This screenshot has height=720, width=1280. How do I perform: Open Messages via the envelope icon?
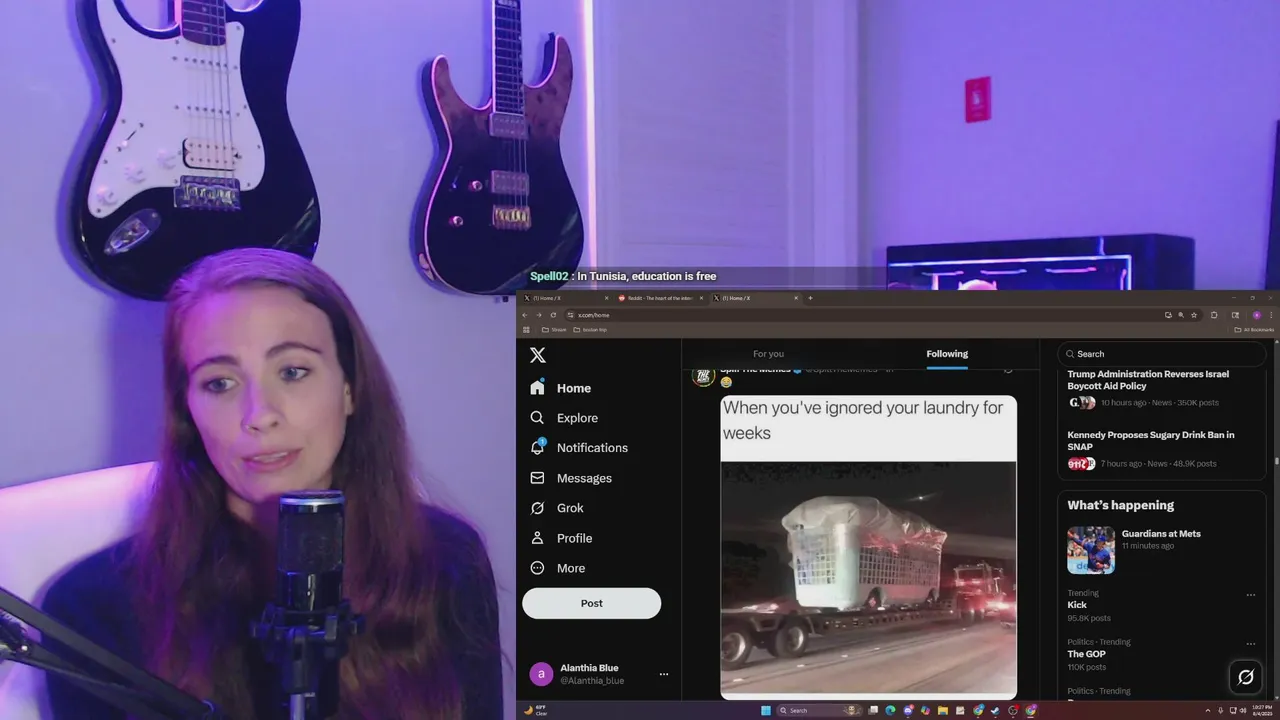coord(537,478)
